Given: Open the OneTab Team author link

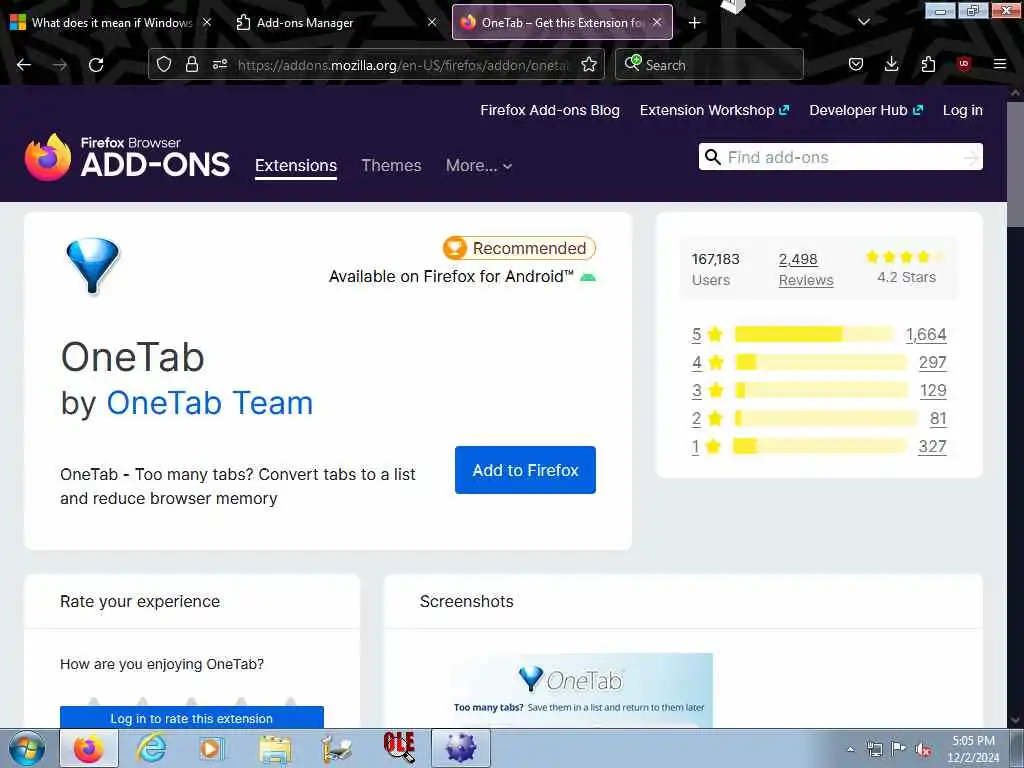Looking at the screenshot, I should pos(210,403).
